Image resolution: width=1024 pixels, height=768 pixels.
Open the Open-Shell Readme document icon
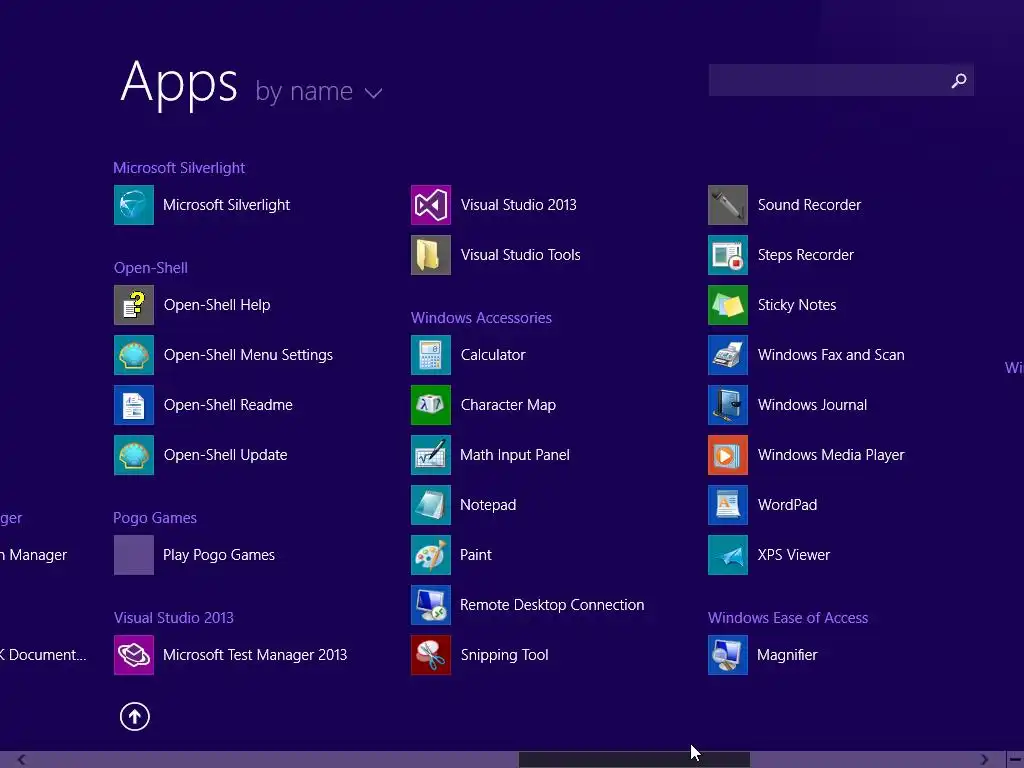134,405
